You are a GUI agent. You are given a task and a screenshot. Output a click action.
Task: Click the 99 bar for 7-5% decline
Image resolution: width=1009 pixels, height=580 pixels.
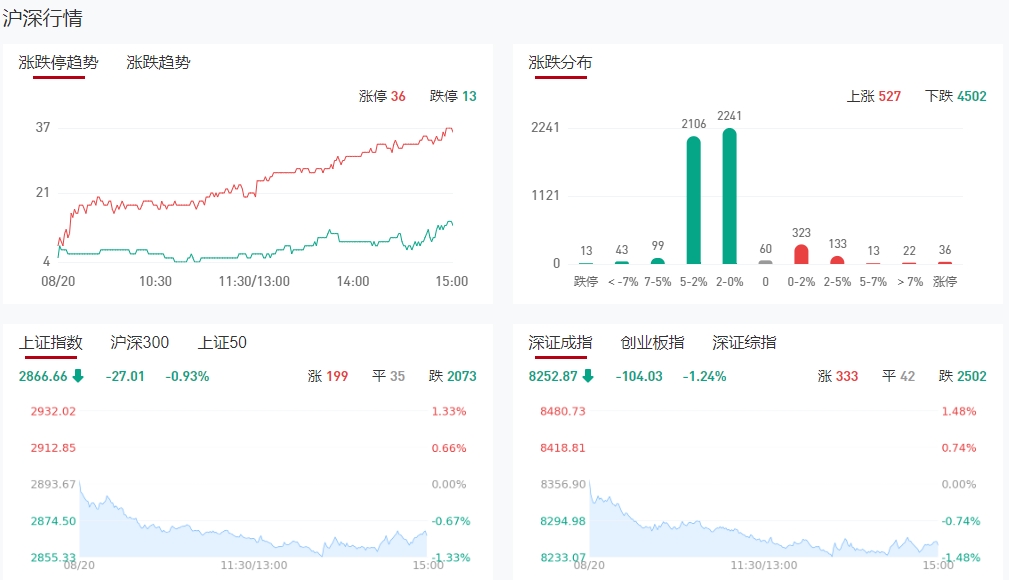[658, 261]
